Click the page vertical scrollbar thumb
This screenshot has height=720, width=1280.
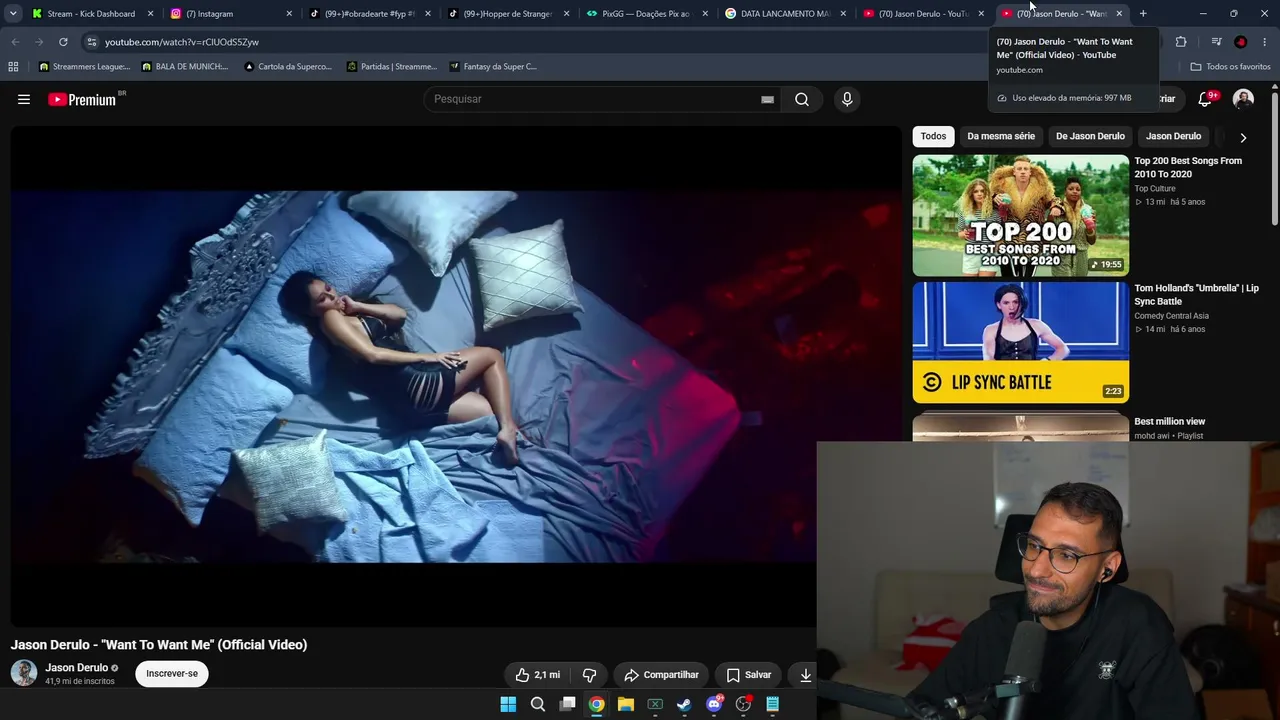1275,160
